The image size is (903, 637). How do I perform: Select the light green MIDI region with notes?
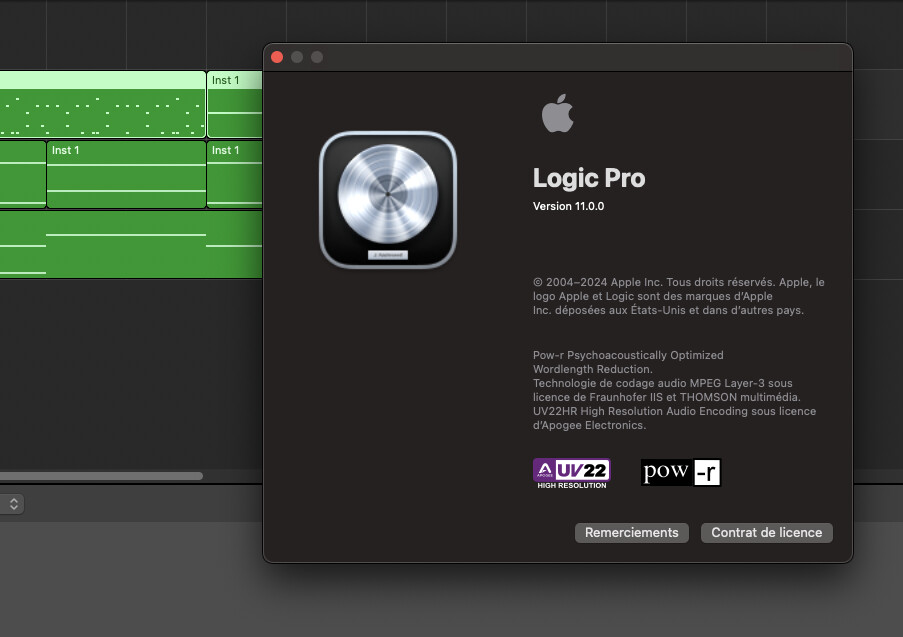point(103,104)
